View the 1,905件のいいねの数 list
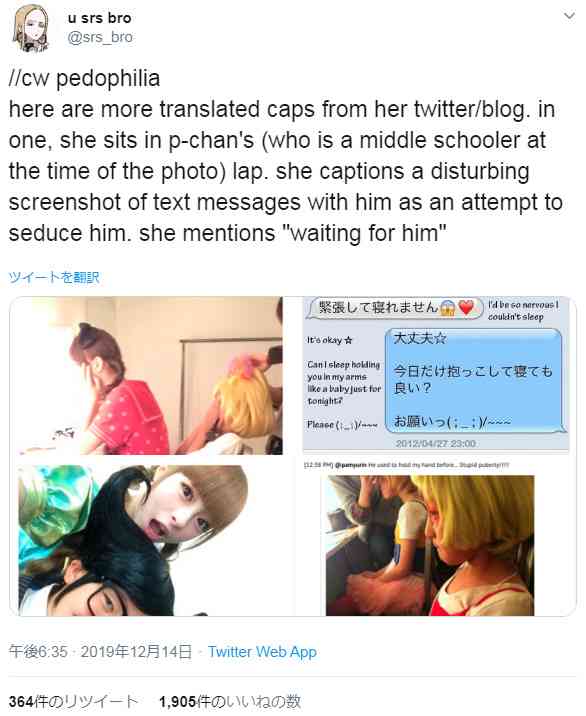Screen dimensions: 586x716 (x=230, y=702)
